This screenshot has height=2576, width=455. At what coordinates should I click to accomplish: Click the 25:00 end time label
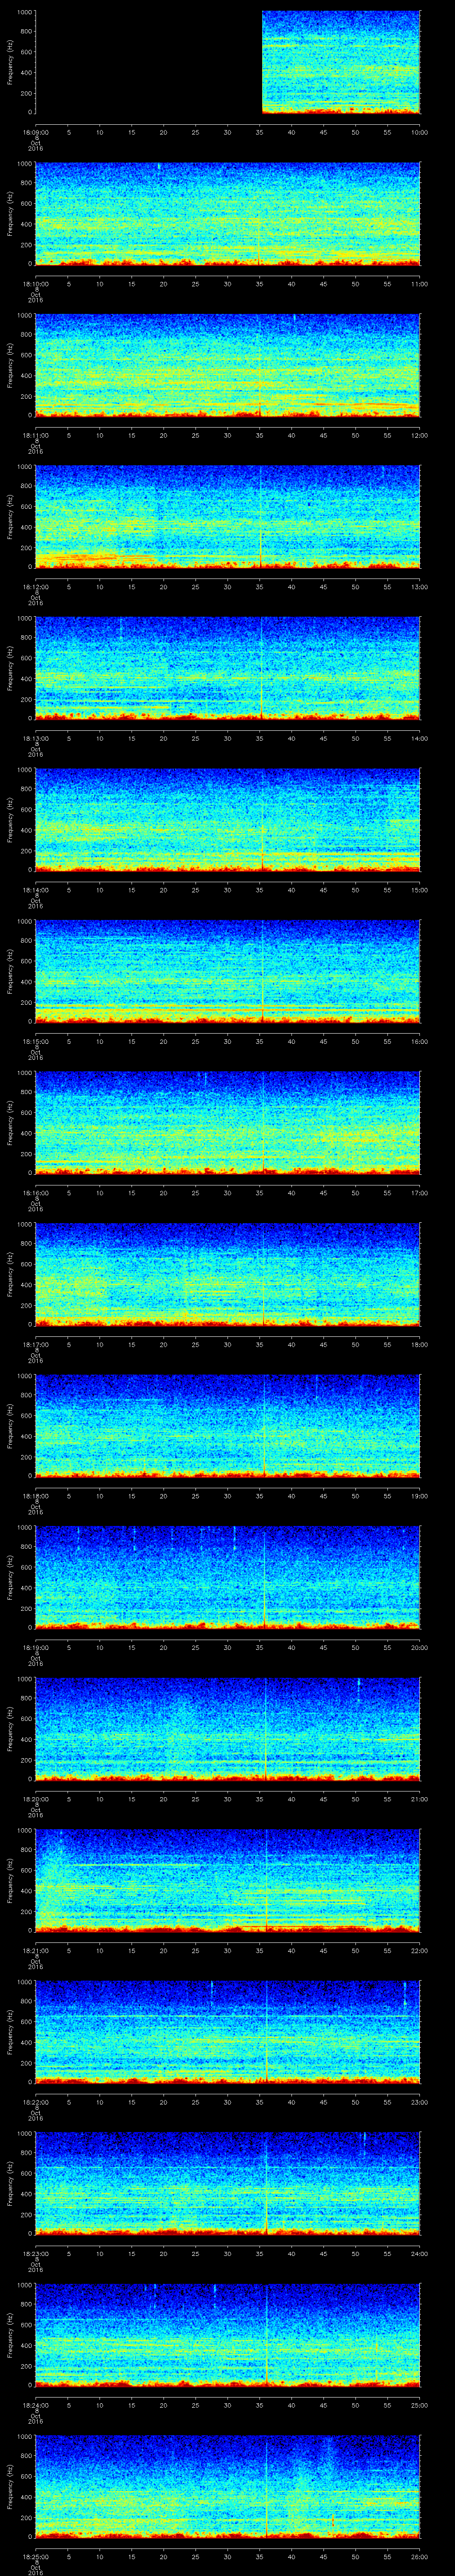click(x=419, y=2405)
